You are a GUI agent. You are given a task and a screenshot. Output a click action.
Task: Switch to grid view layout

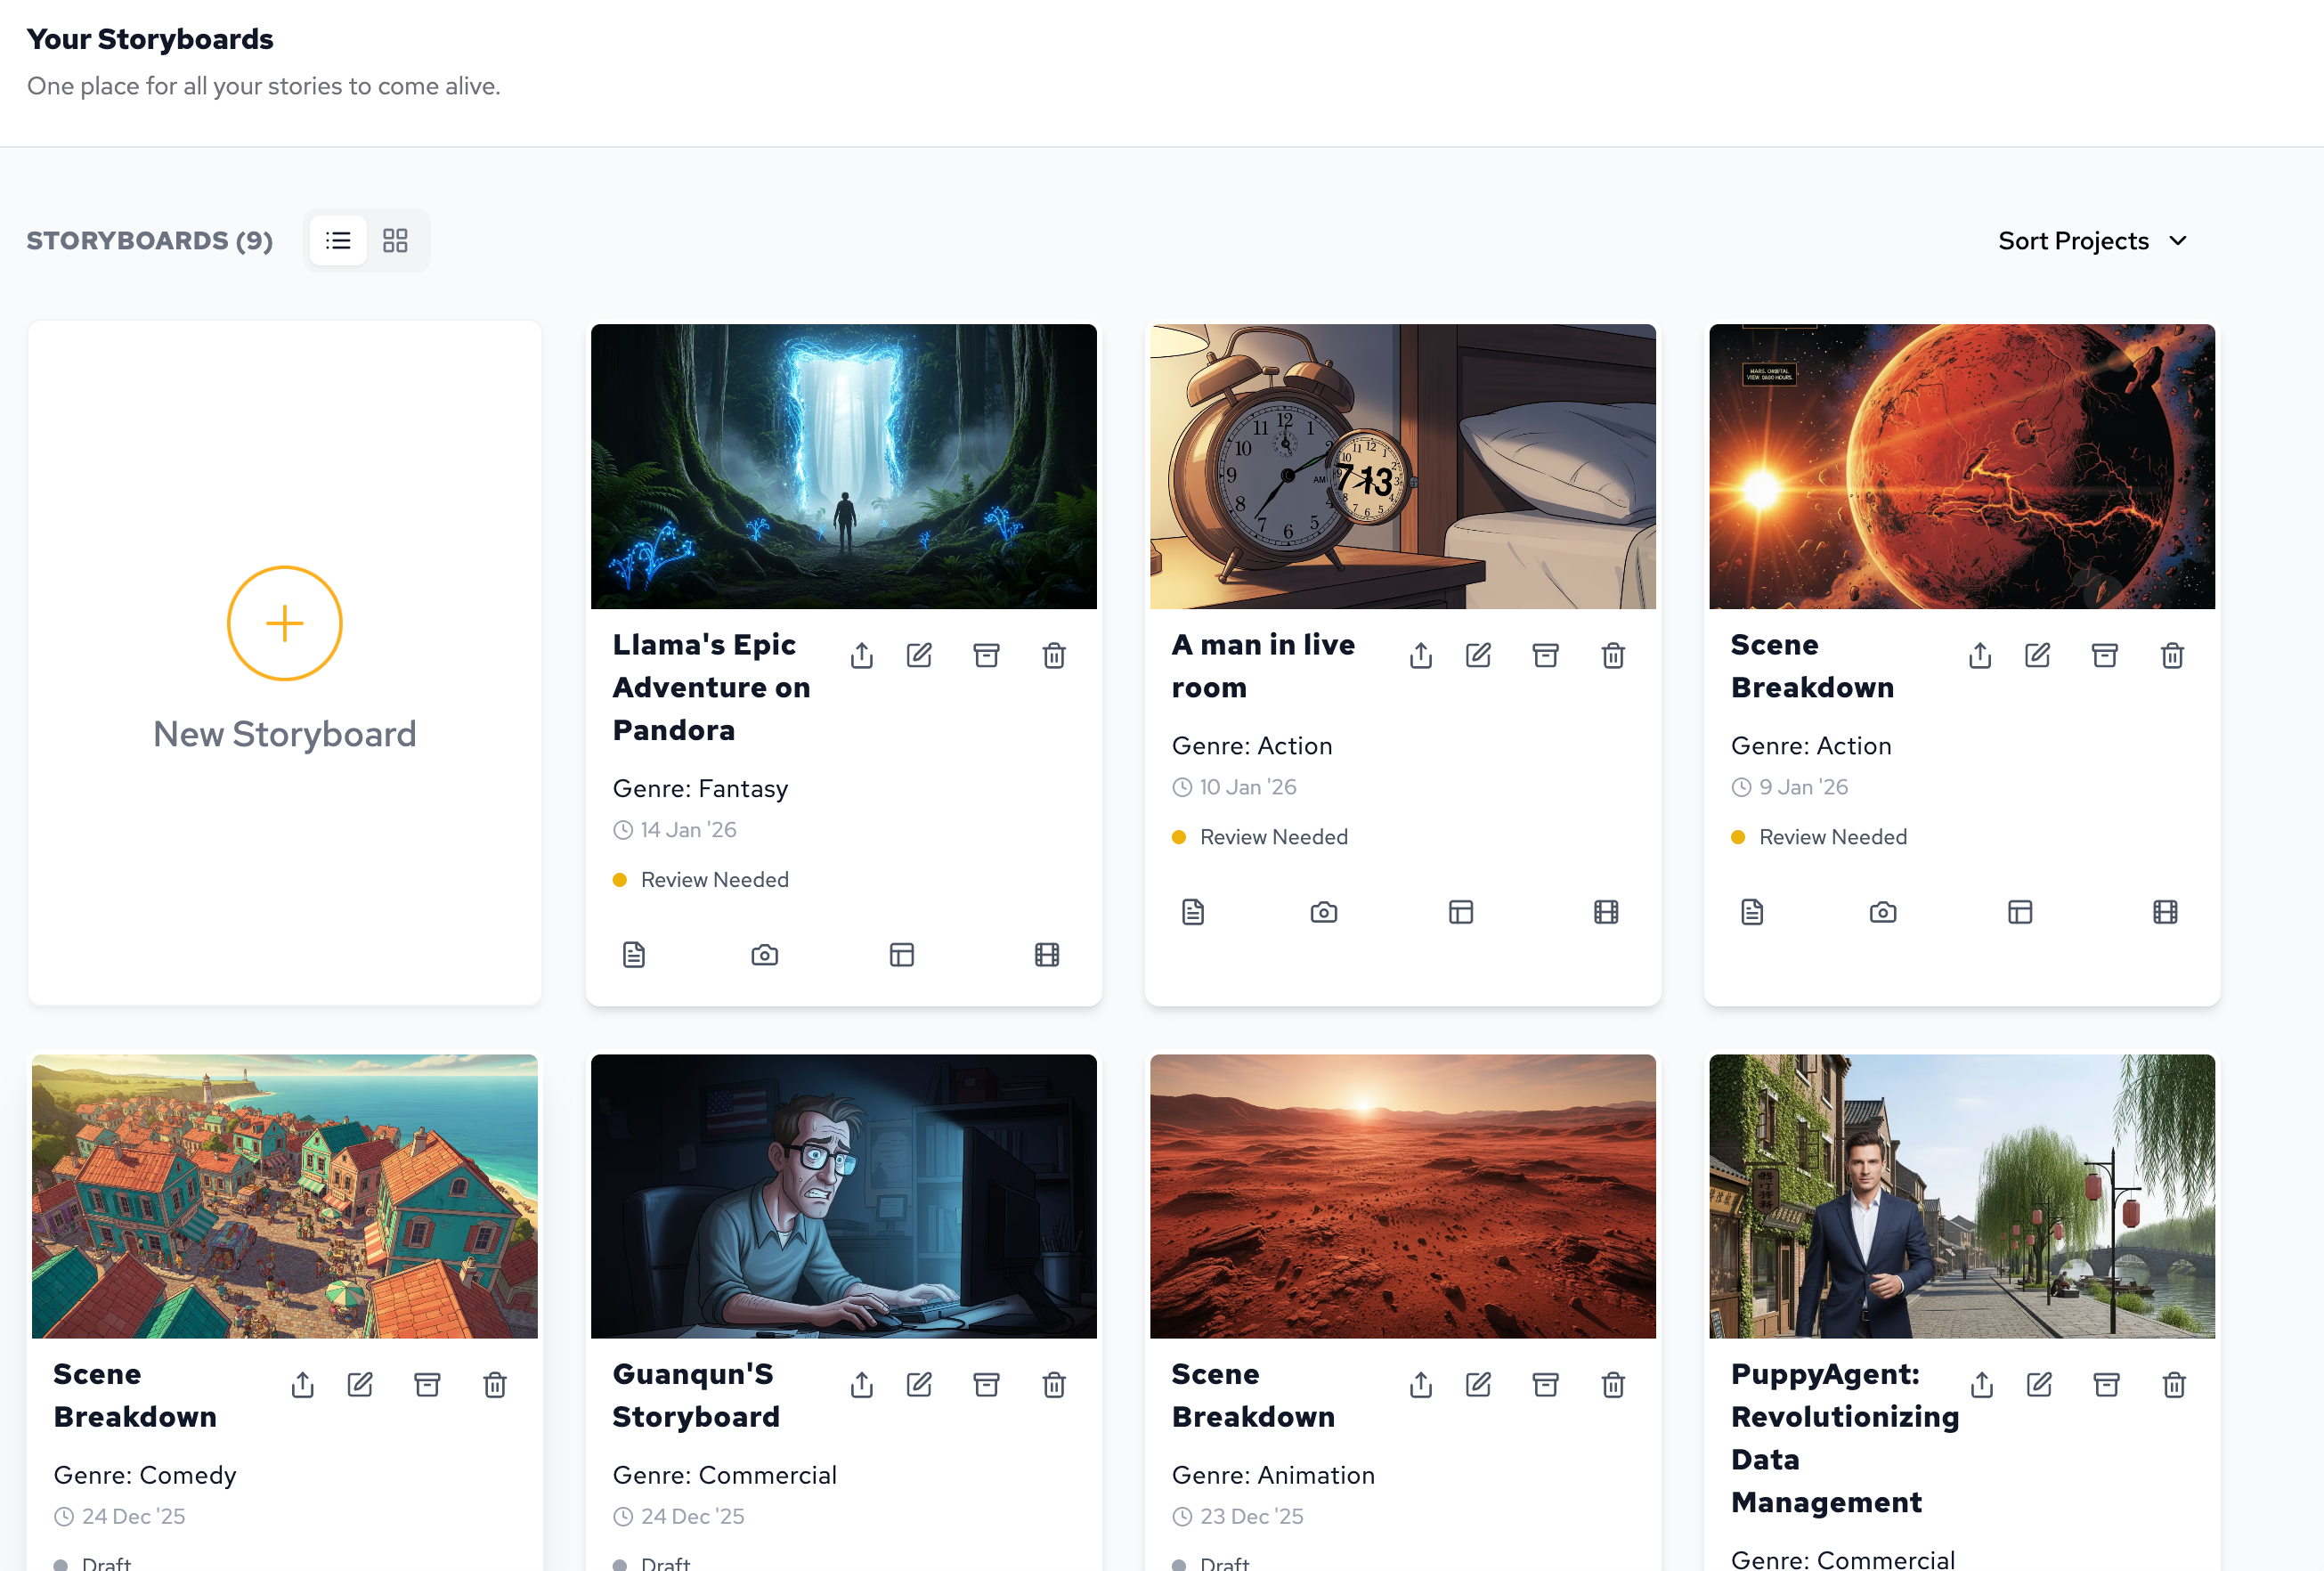pos(396,240)
